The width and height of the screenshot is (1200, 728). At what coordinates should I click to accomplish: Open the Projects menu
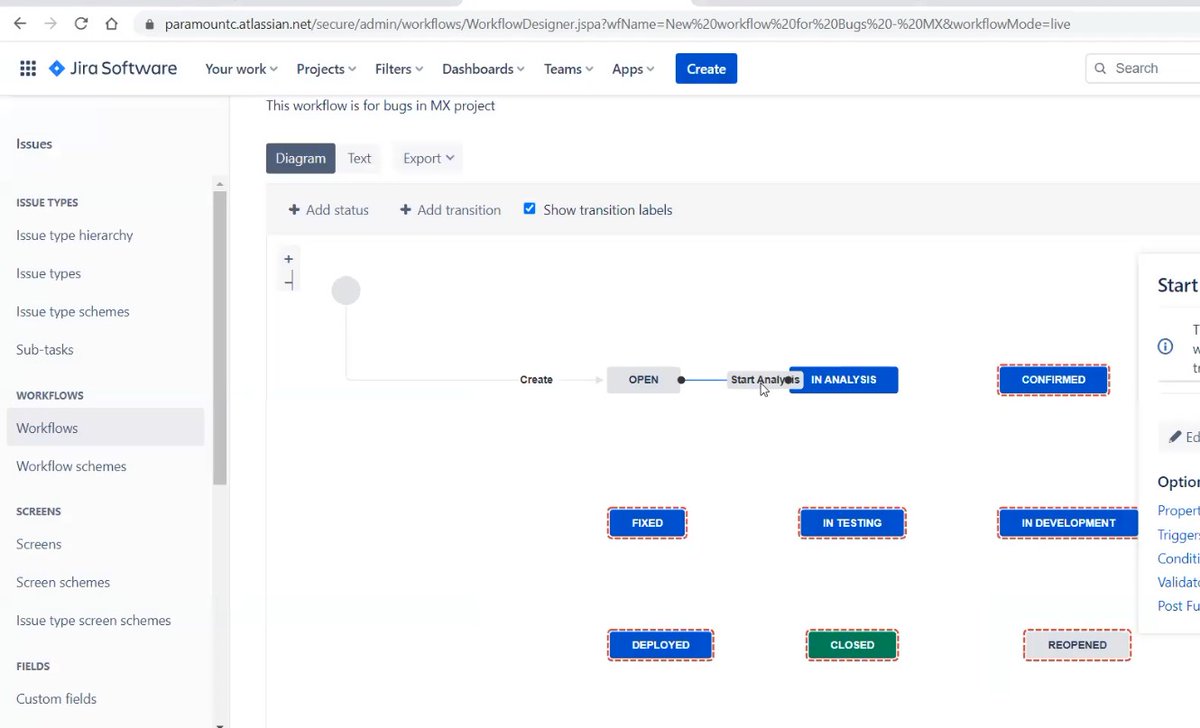(325, 68)
